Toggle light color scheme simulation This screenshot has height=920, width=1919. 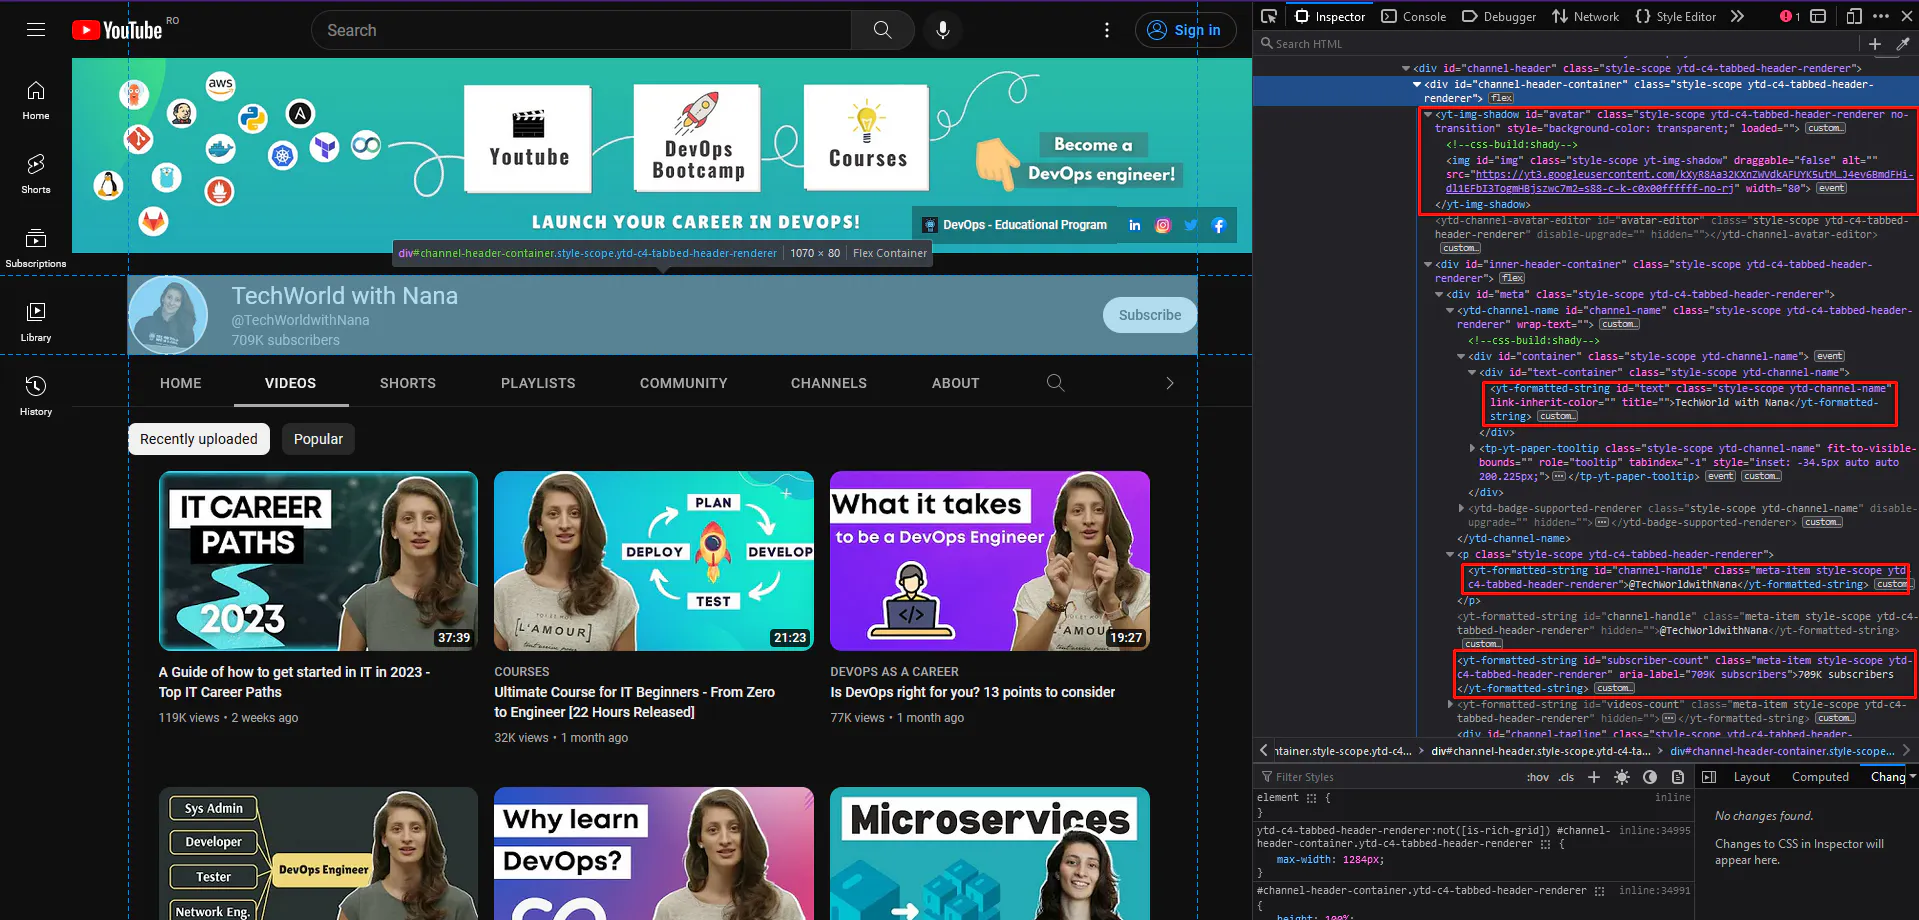(1622, 777)
